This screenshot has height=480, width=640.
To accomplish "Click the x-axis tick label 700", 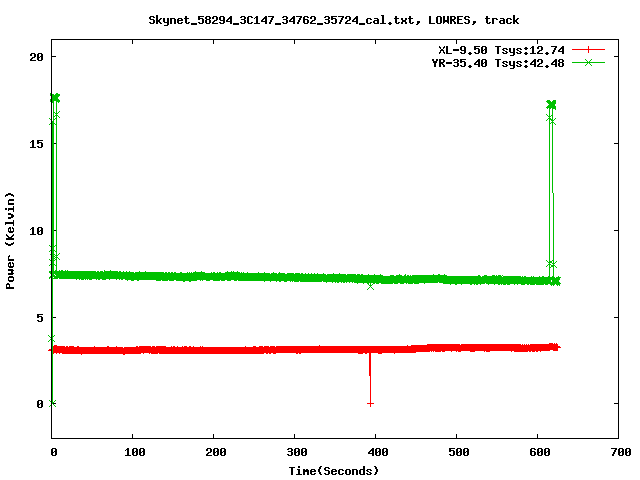I will coord(621,452).
